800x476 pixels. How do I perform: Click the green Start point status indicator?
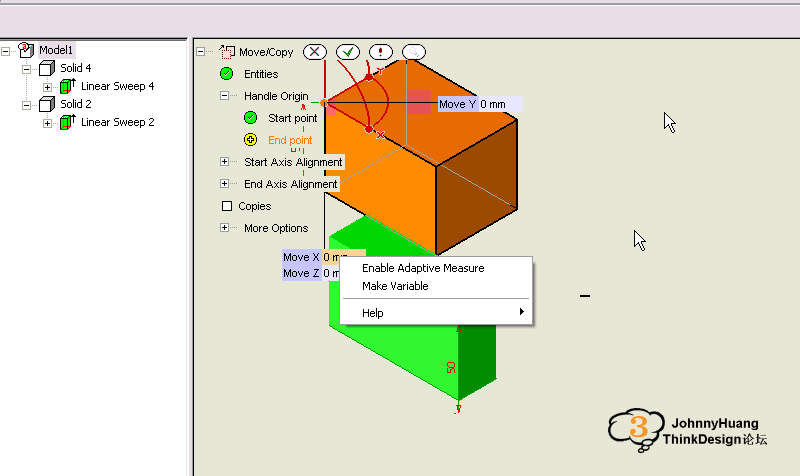(x=251, y=118)
